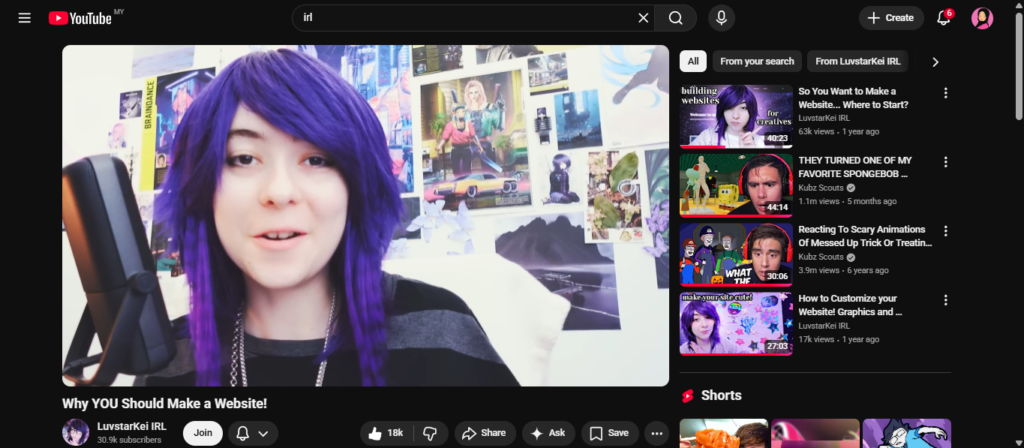
Task: Open account avatar menu
Action: pyautogui.click(x=982, y=18)
